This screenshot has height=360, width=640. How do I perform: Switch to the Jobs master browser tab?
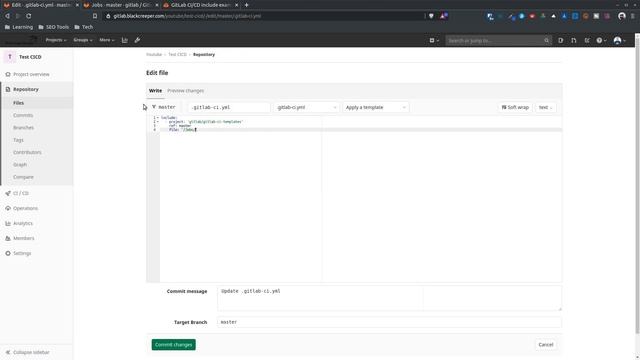tap(120, 5)
